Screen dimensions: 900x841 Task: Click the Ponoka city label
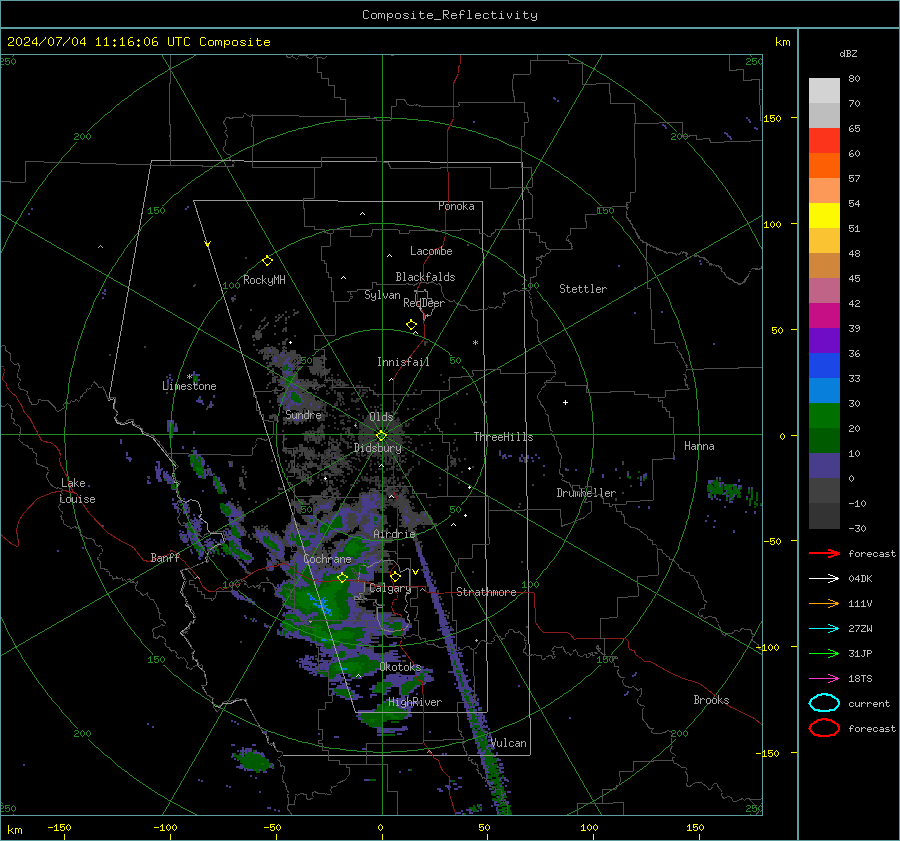tap(456, 206)
